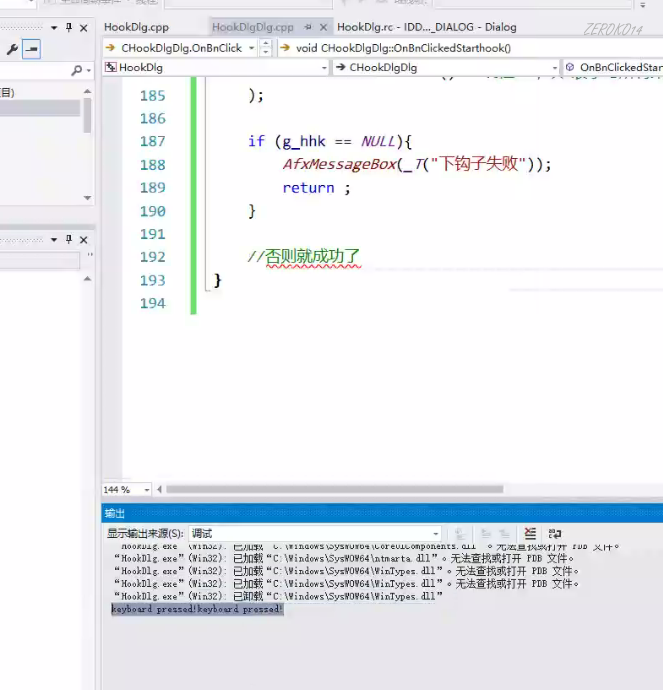Open the OnBnClickedStar member dropdown
663x690 pixels.
pyautogui.click(x=613, y=68)
